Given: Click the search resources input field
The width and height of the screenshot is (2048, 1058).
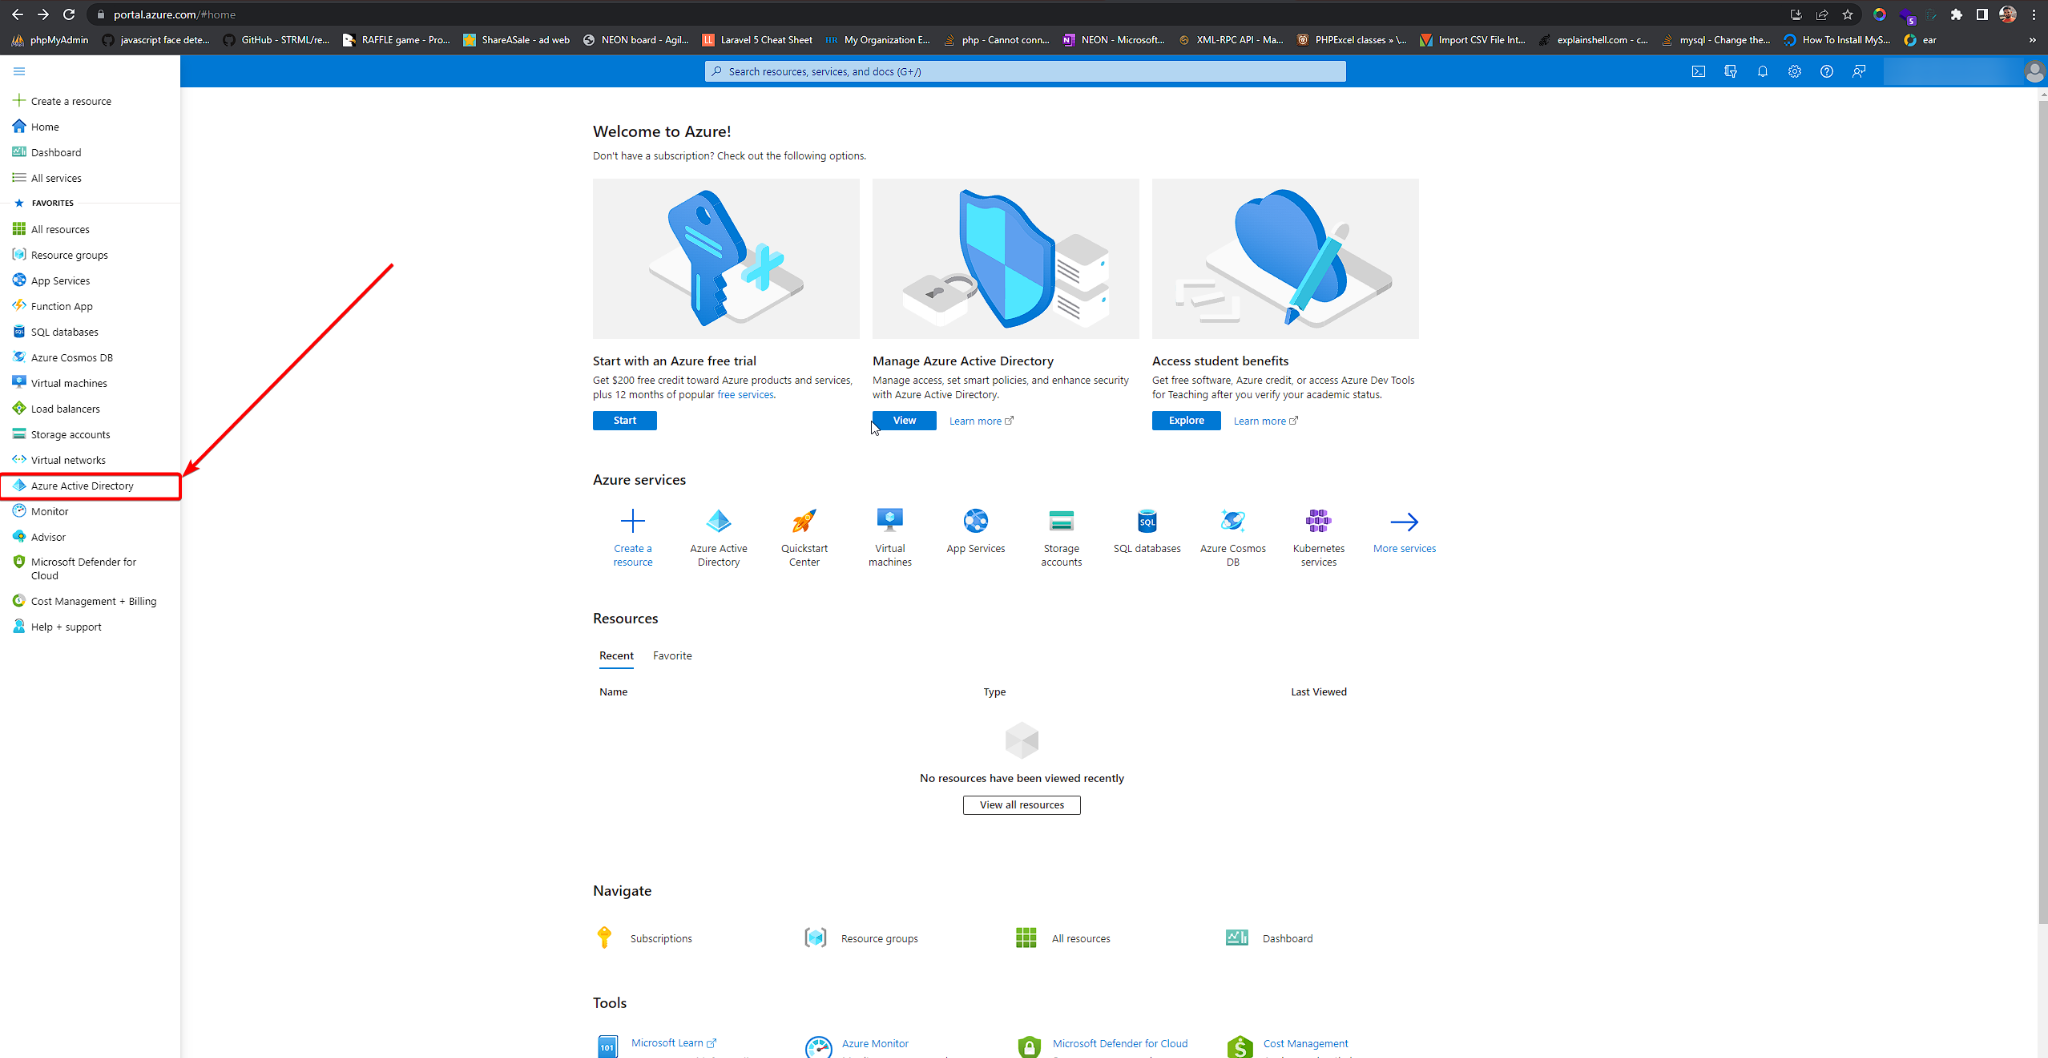Looking at the screenshot, I should [1025, 71].
